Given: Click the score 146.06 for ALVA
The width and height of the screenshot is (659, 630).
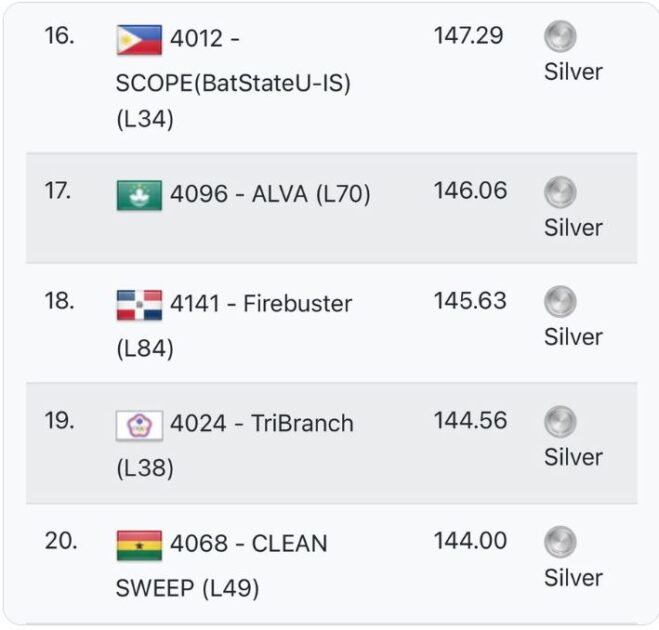Looking at the screenshot, I should pyautogui.click(x=470, y=191).
